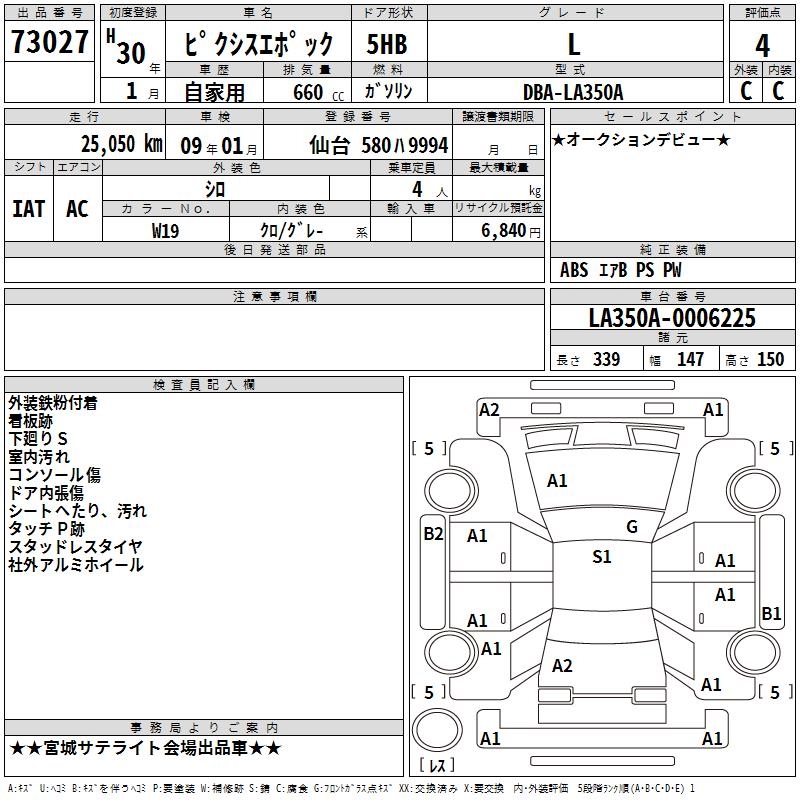This screenshot has width=800, height=800.
Task: Select the ★★宮城サテライト会場出品車★★ notice
Action: click(x=145, y=748)
